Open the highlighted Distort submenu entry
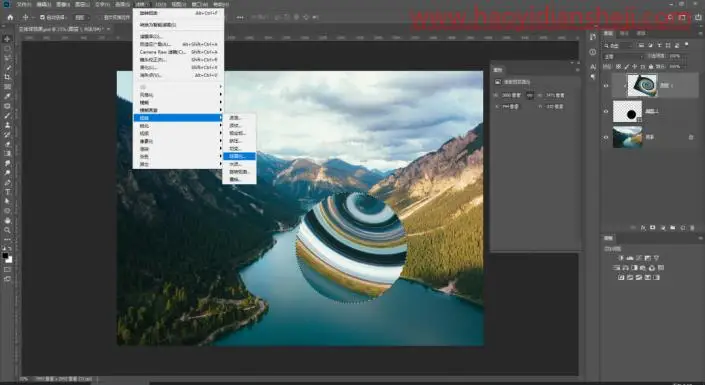 (178, 118)
